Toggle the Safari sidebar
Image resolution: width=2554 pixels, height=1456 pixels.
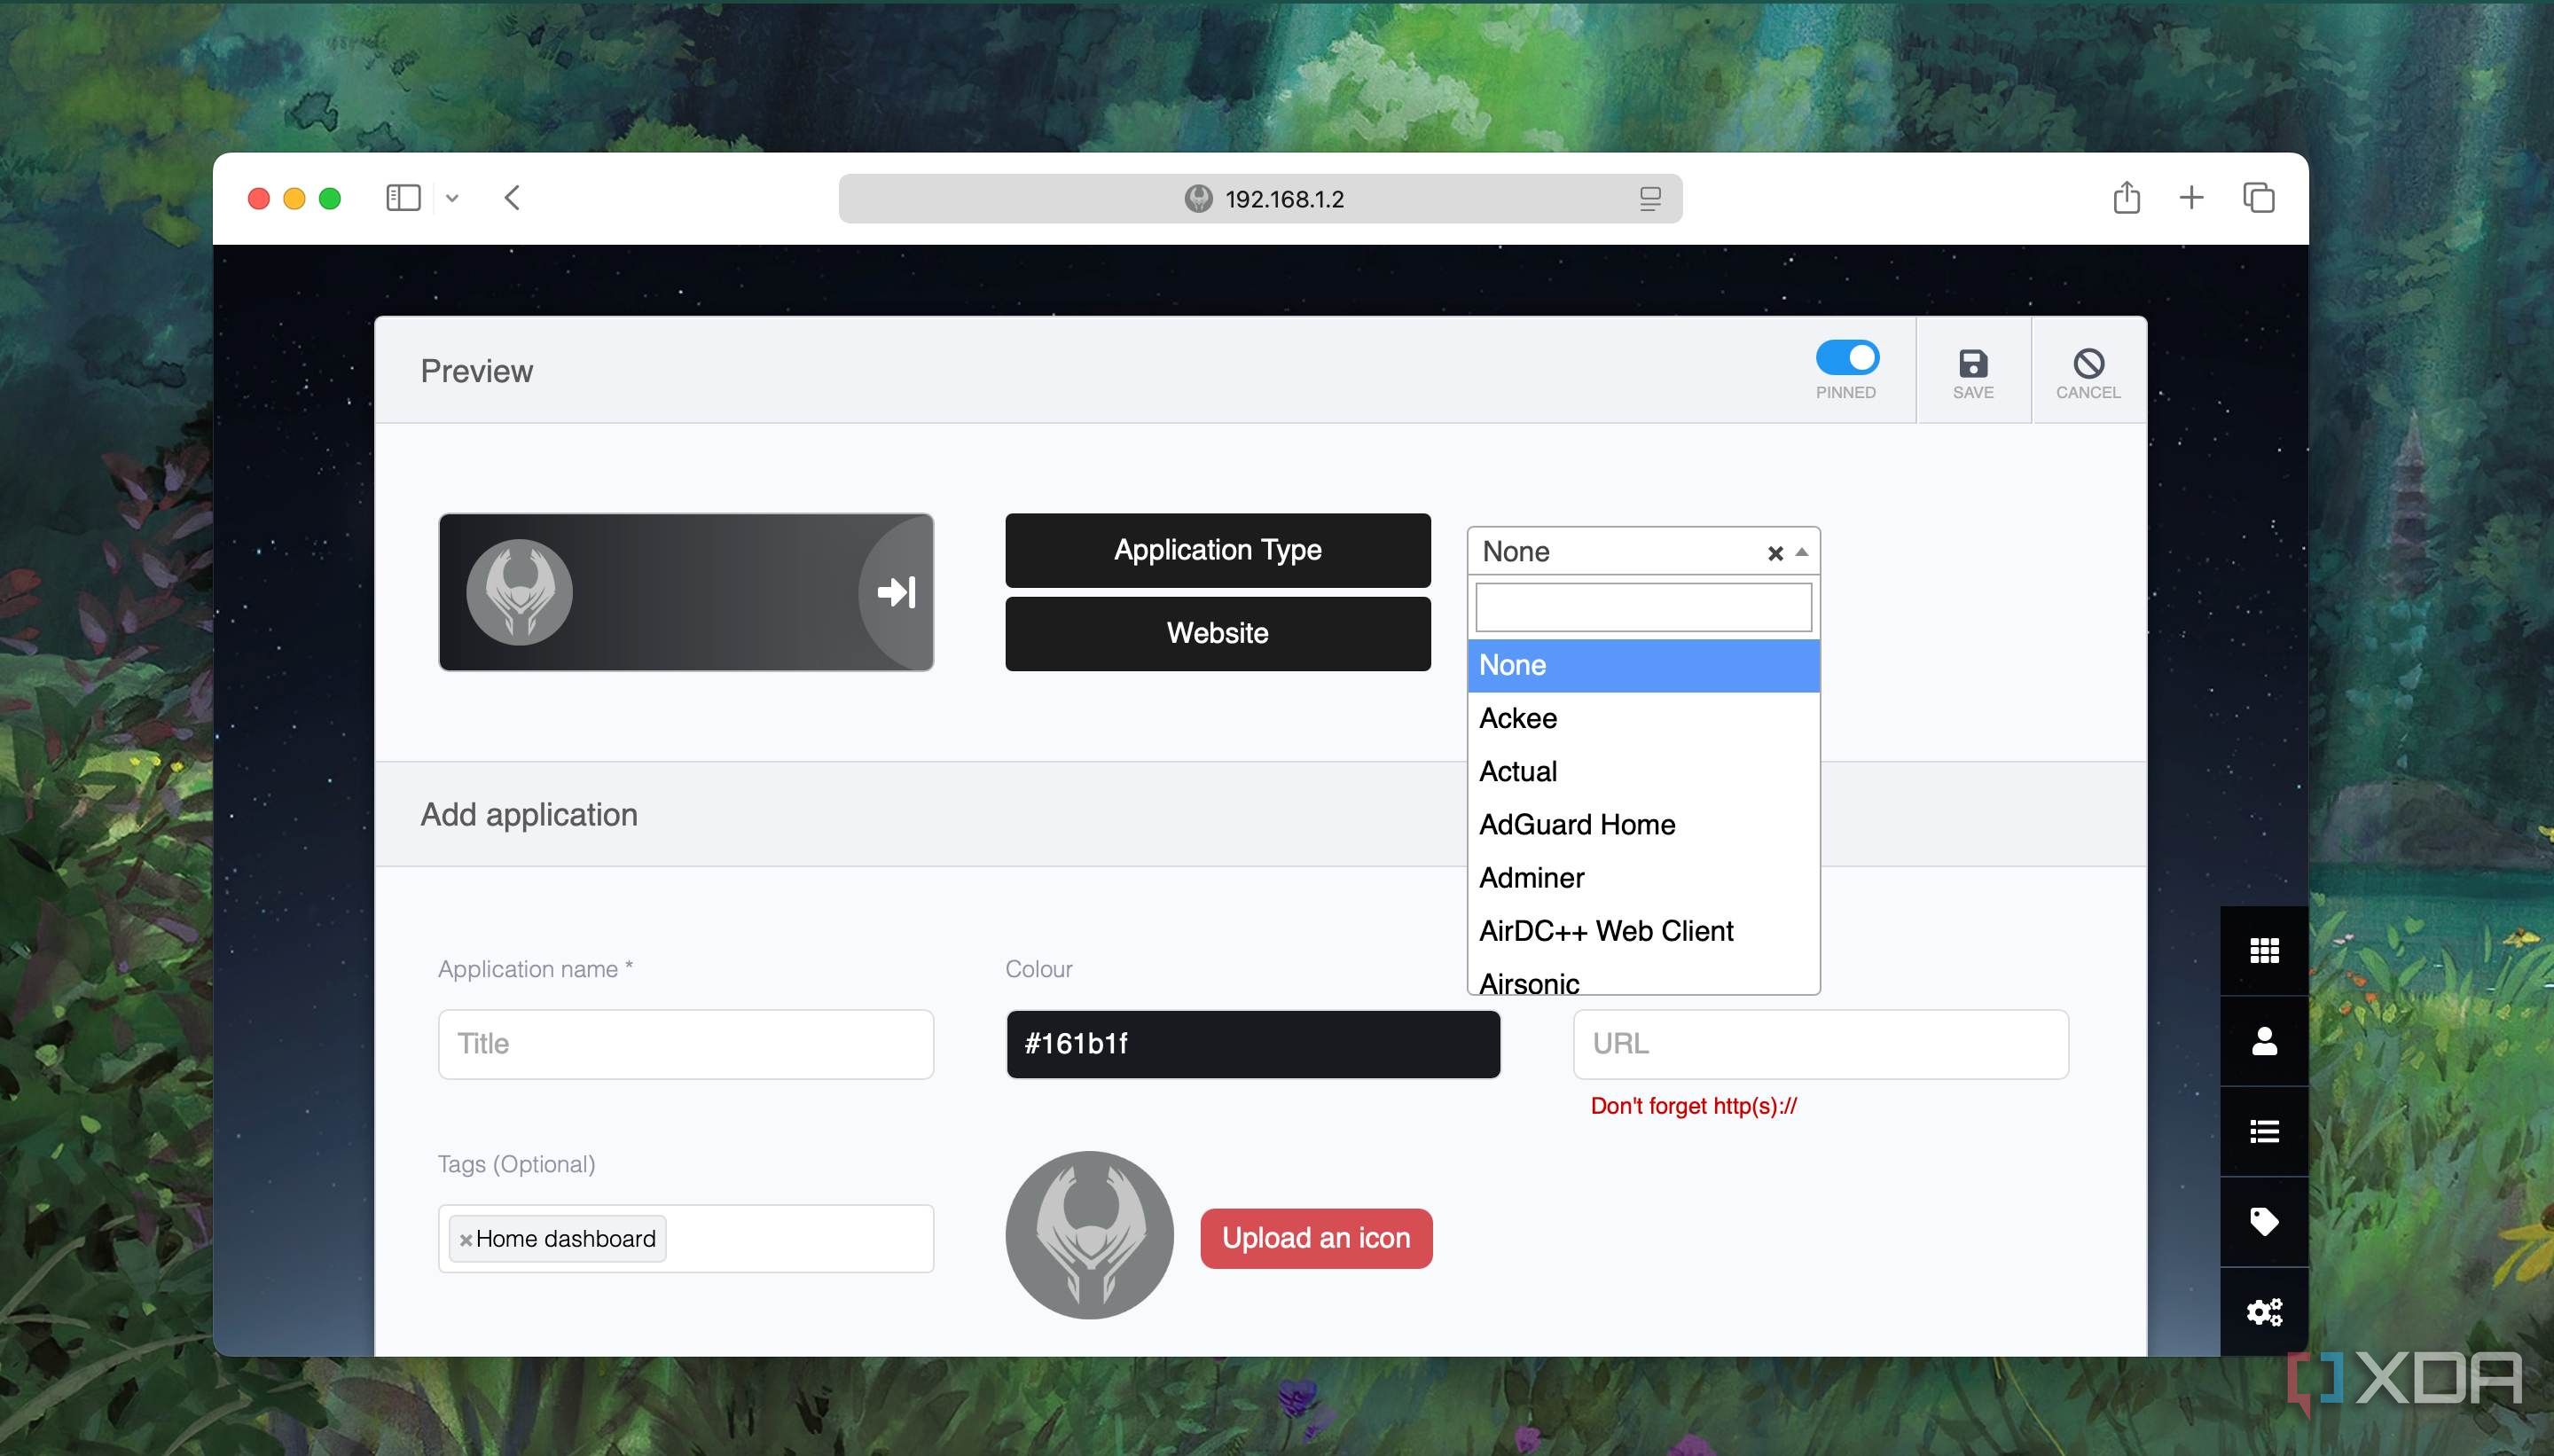(403, 197)
